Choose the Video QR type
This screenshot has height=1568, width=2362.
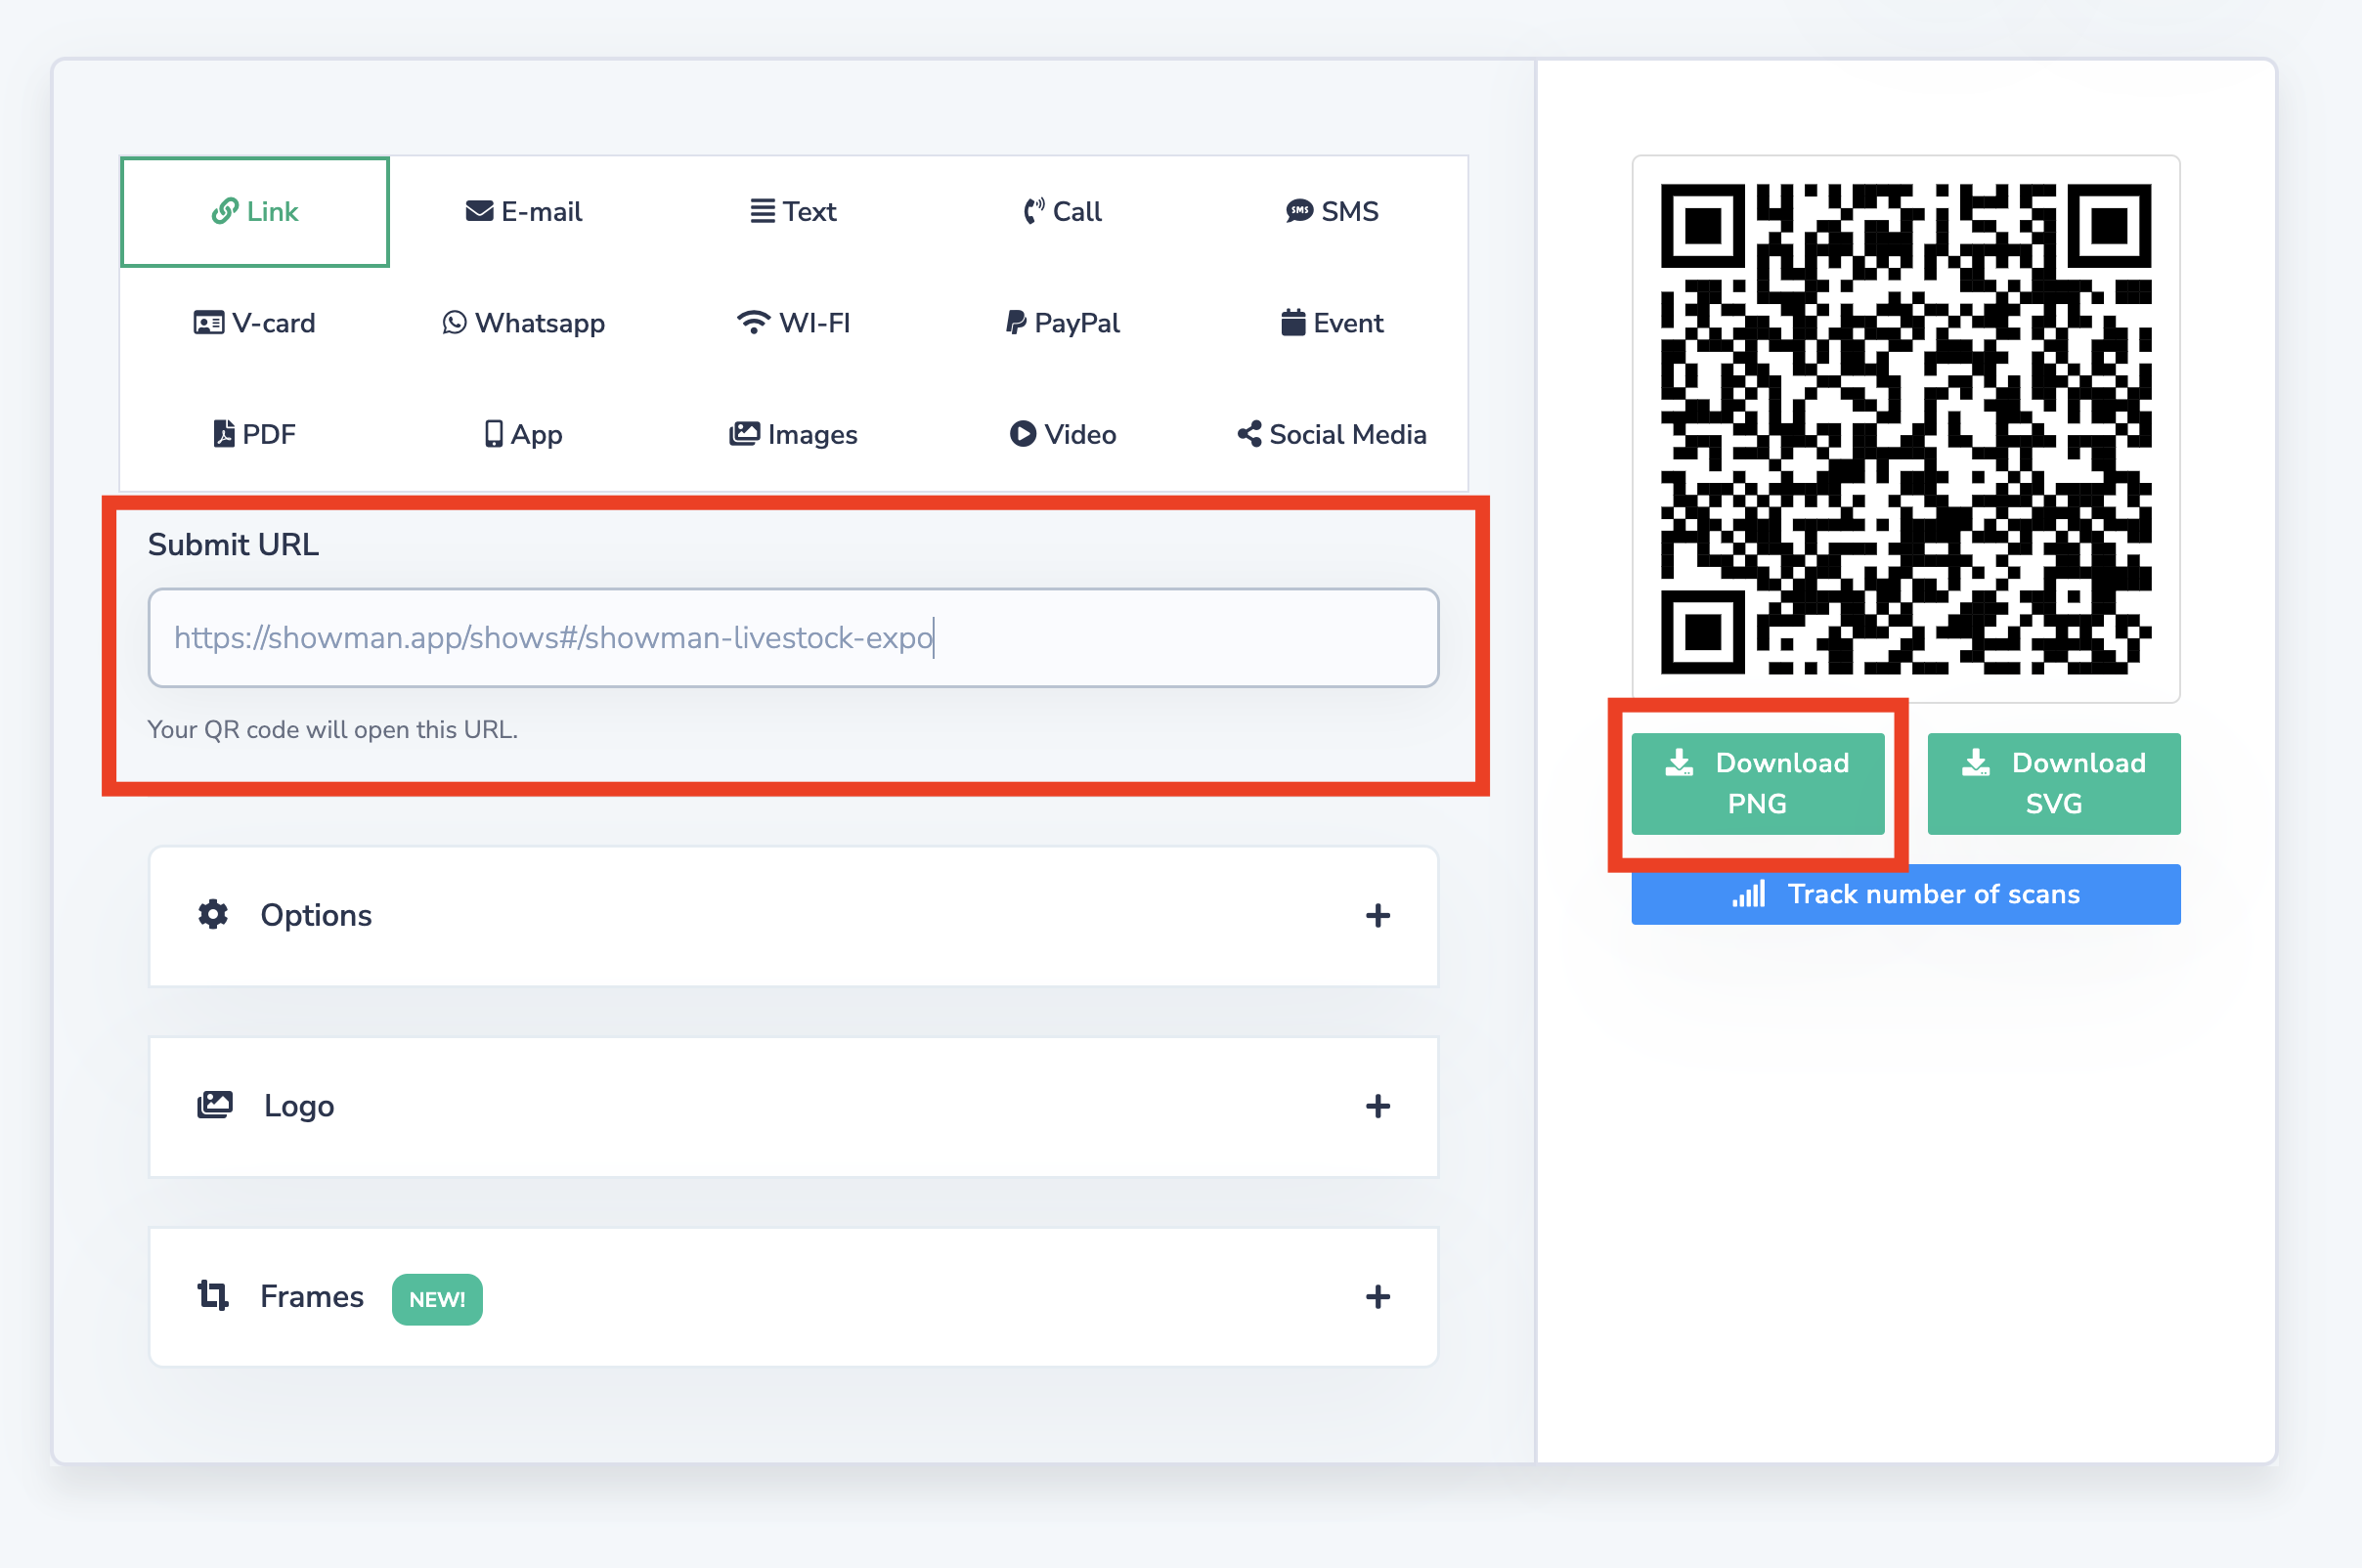(x=1062, y=434)
